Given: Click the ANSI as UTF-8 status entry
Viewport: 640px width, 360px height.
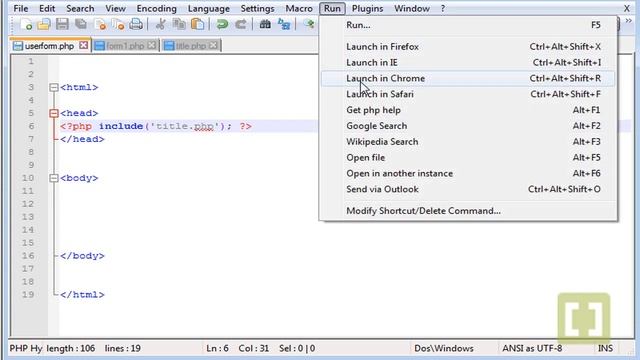Looking at the screenshot, I should coord(532,349).
